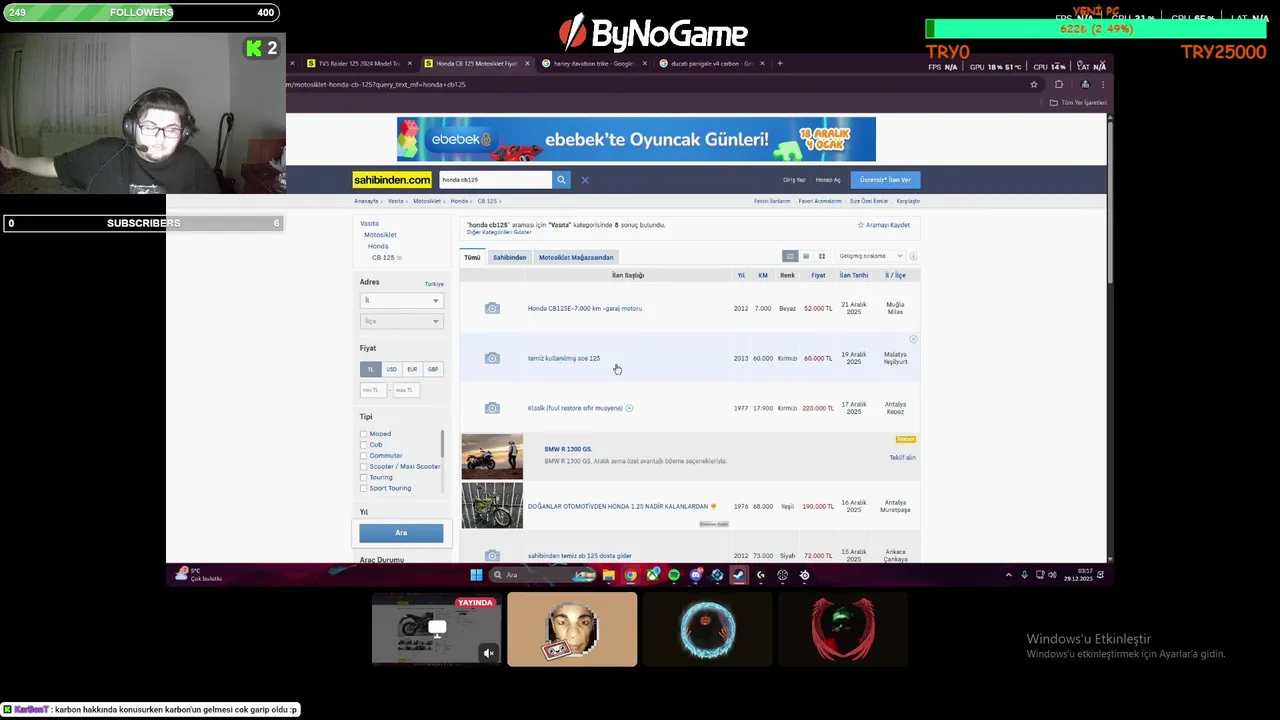Open the BMW R 1300 GS ad thumbnail

click(x=492, y=457)
